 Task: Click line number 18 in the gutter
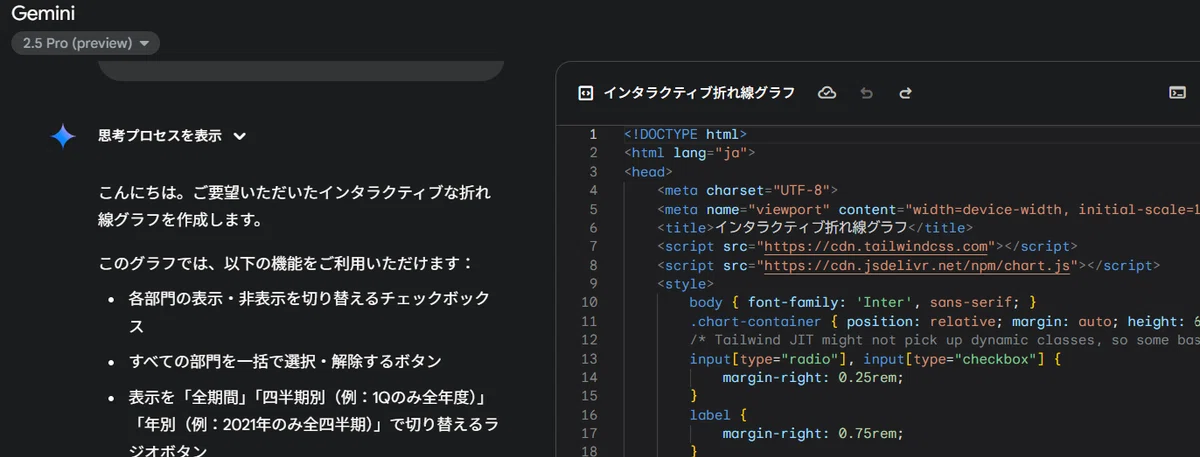click(x=589, y=451)
